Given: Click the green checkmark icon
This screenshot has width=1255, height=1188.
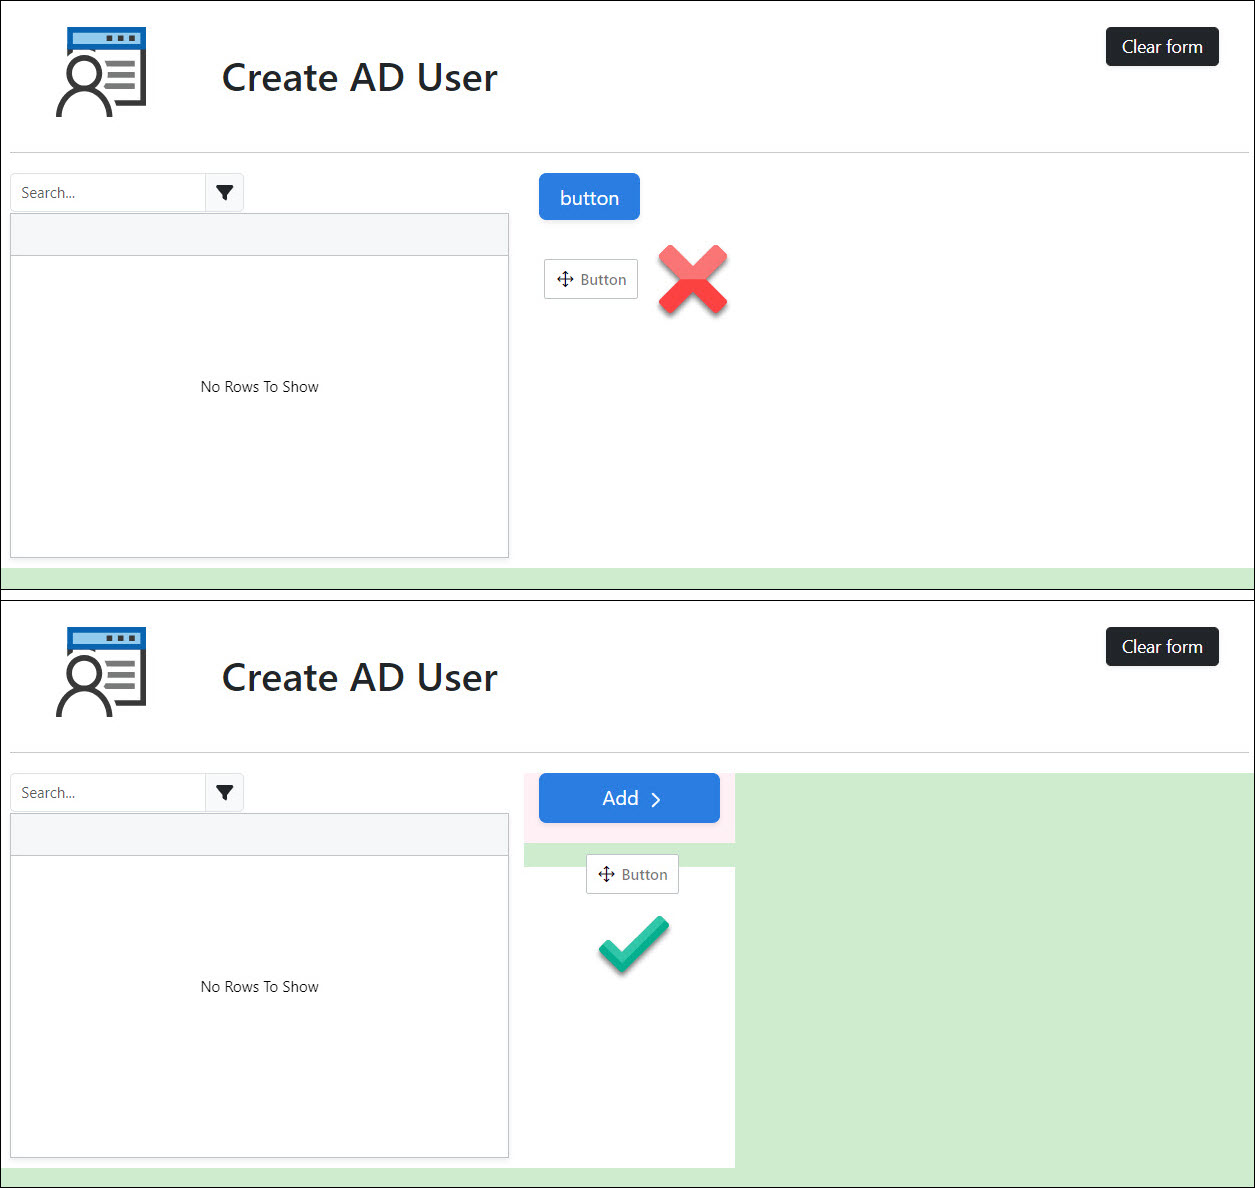Looking at the screenshot, I should point(633,943).
